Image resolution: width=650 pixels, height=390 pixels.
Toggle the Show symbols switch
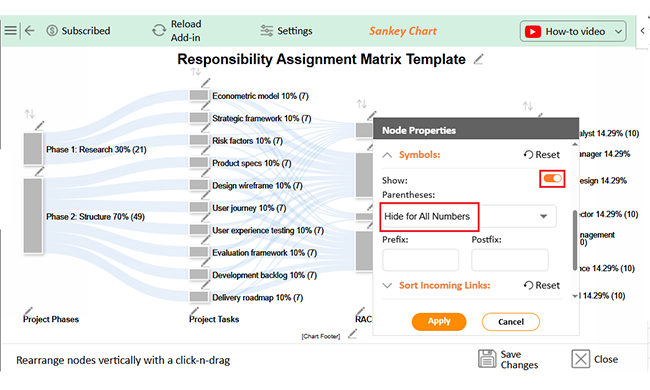tap(552, 179)
